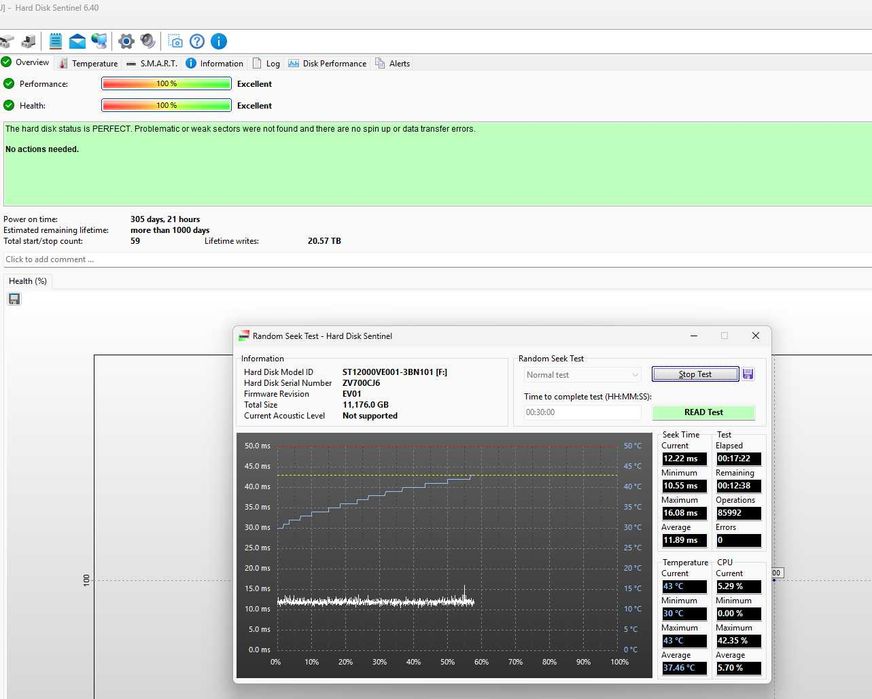The image size is (872, 699).
Task: Click the model ID ST12000VE001-3BN101 text
Action: [x=394, y=372]
